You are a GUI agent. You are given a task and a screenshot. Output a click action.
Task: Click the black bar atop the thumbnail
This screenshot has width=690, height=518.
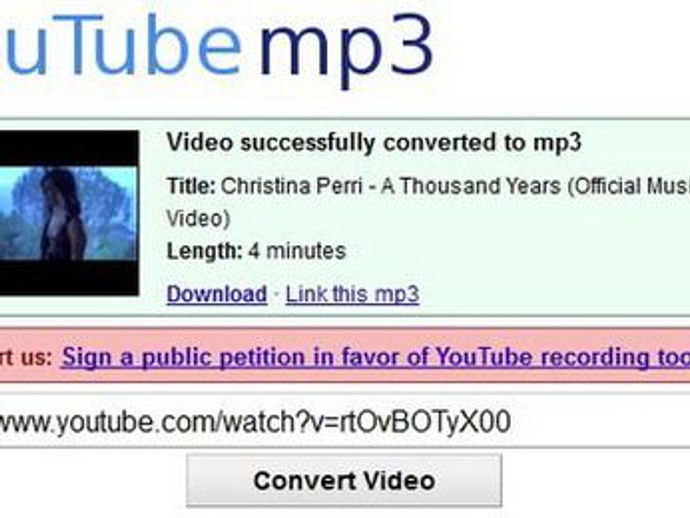[x=69, y=148]
